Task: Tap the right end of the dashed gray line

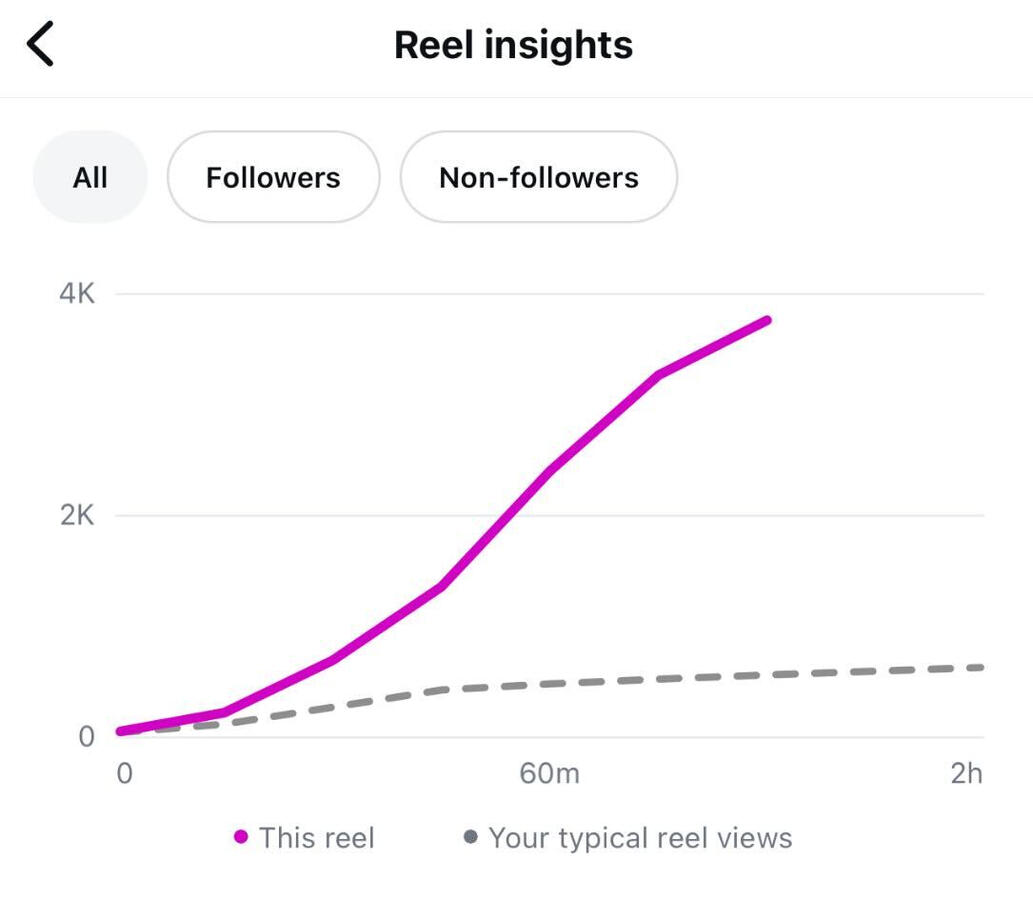Action: 982,667
